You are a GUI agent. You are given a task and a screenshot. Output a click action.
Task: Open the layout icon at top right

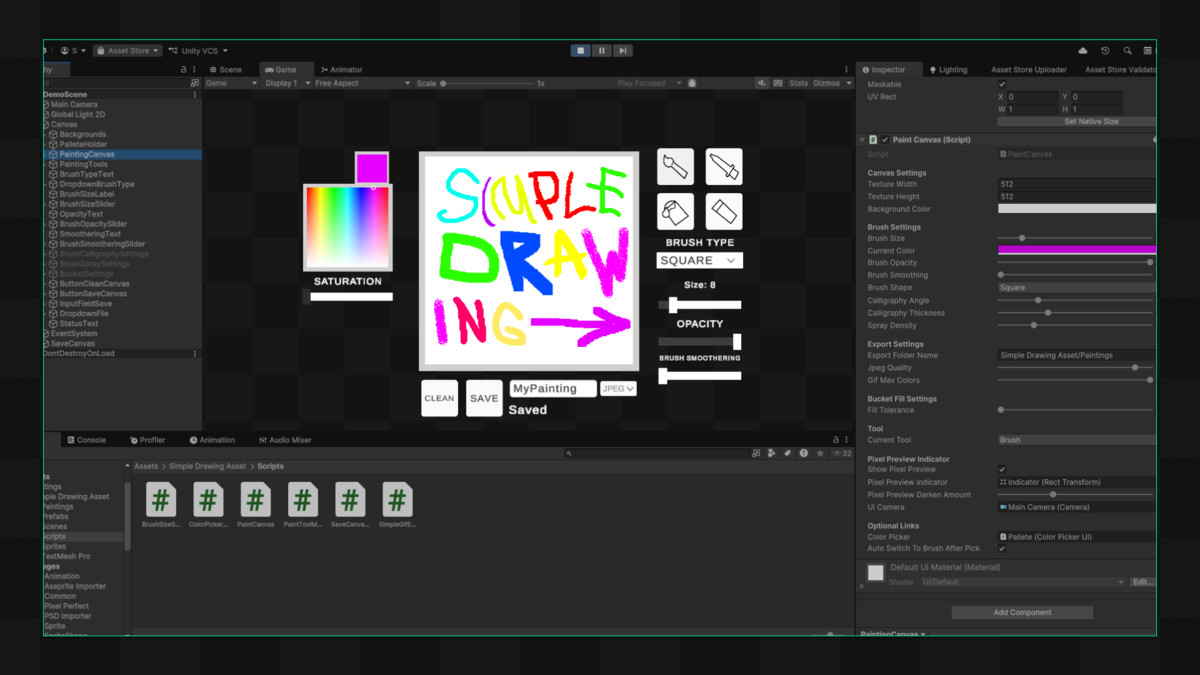click(1148, 50)
